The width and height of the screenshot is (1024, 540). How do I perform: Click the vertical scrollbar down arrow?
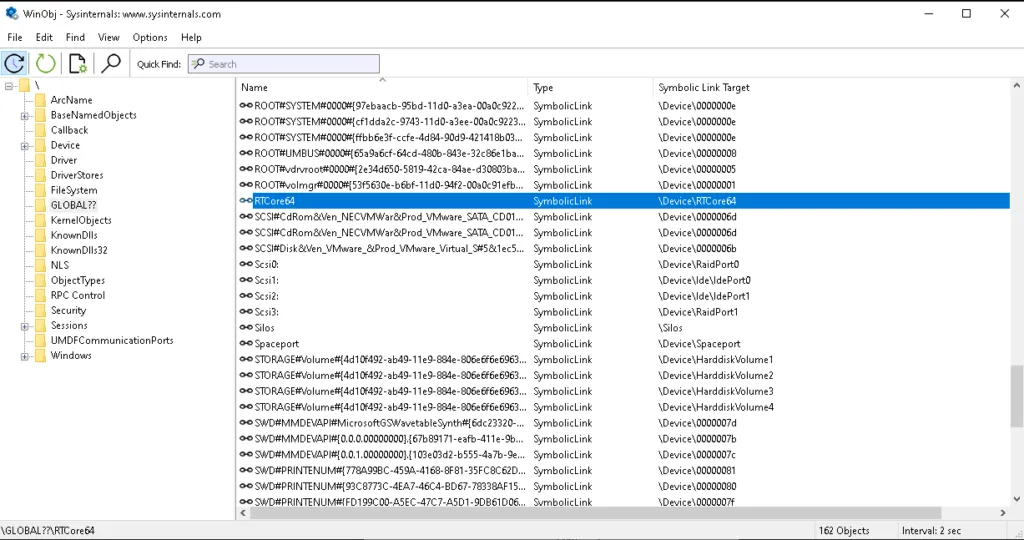point(1016,500)
